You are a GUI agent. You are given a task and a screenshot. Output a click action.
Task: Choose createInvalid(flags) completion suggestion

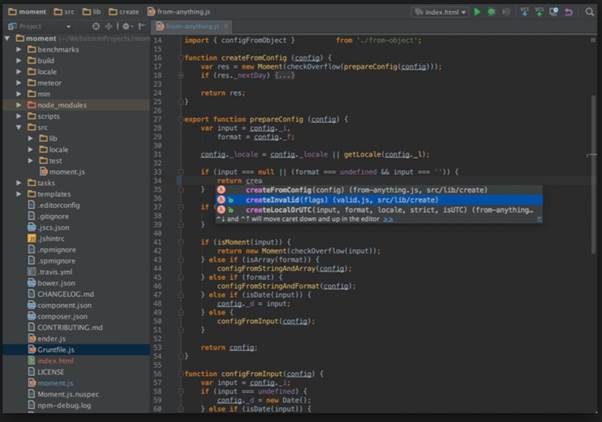pyautogui.click(x=379, y=200)
